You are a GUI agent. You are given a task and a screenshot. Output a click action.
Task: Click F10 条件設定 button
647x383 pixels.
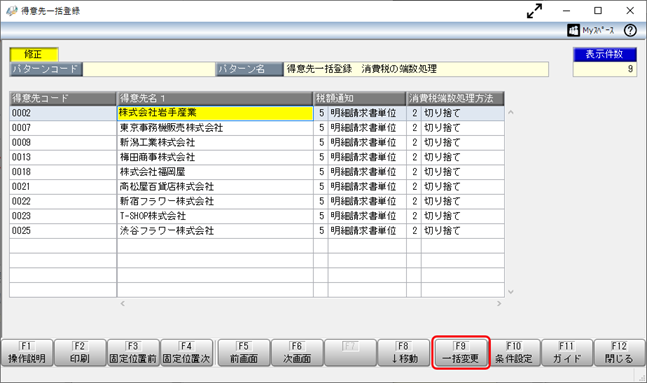pyautogui.click(x=514, y=353)
